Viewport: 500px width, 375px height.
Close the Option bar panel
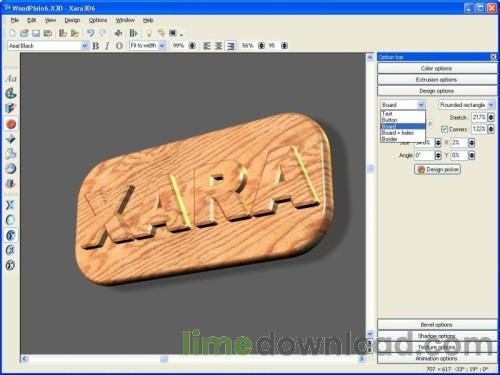(493, 57)
